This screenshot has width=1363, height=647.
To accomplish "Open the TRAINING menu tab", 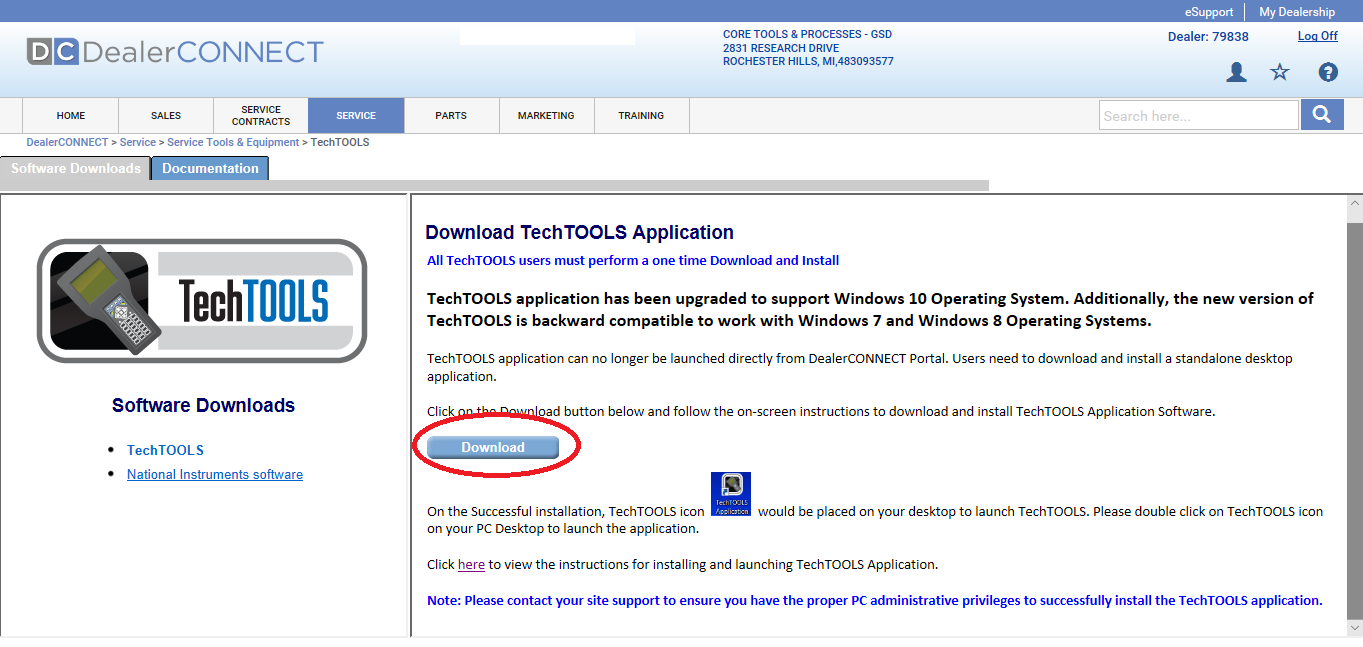I will 640,115.
